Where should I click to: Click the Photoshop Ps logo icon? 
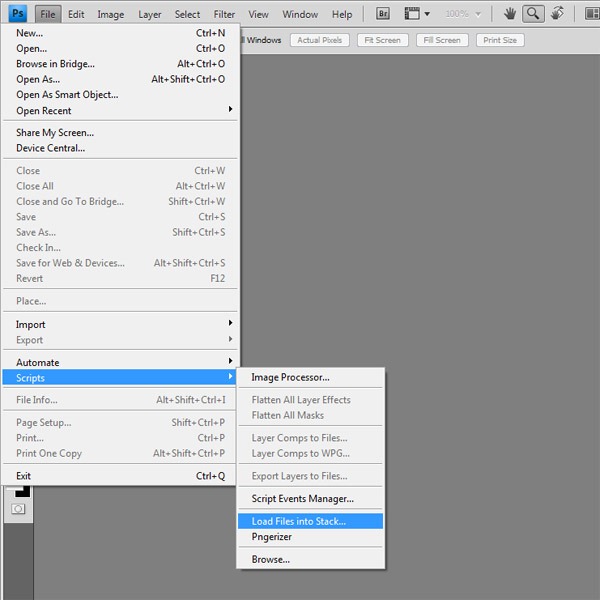pos(18,14)
